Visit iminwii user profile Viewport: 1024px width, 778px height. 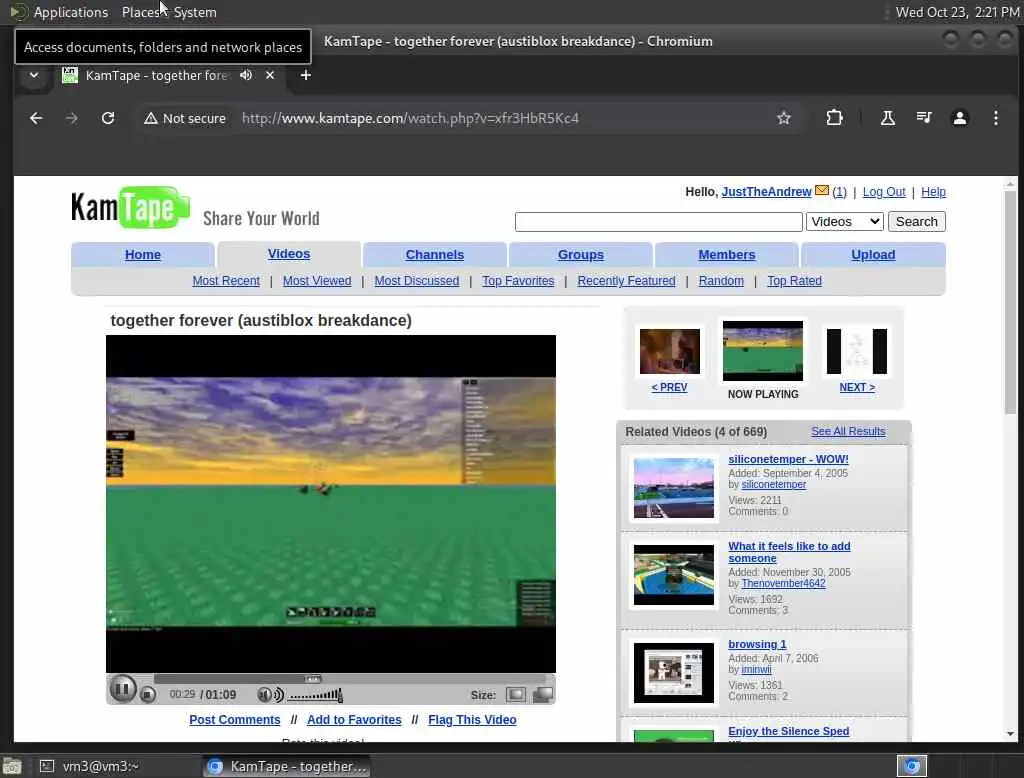tap(756, 670)
